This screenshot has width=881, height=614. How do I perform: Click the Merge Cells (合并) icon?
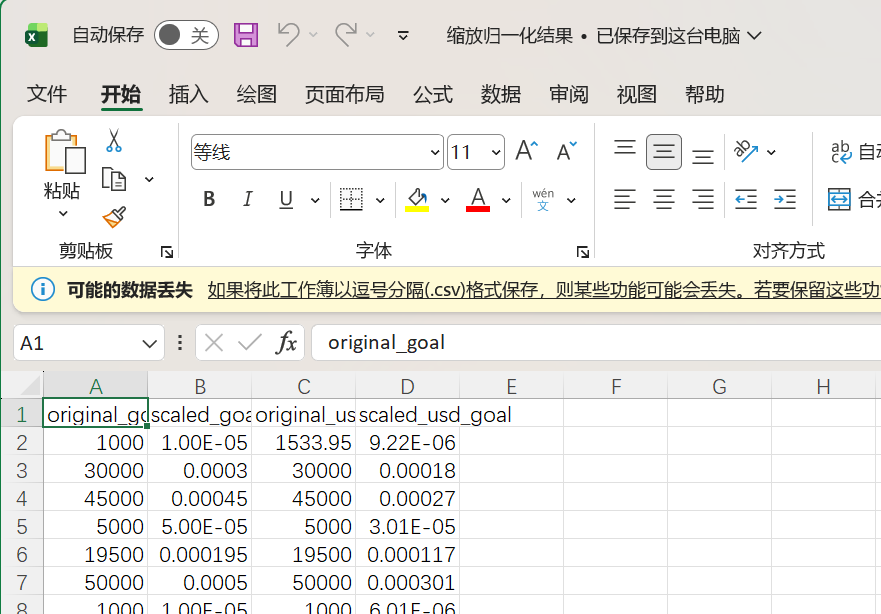pyautogui.click(x=839, y=199)
